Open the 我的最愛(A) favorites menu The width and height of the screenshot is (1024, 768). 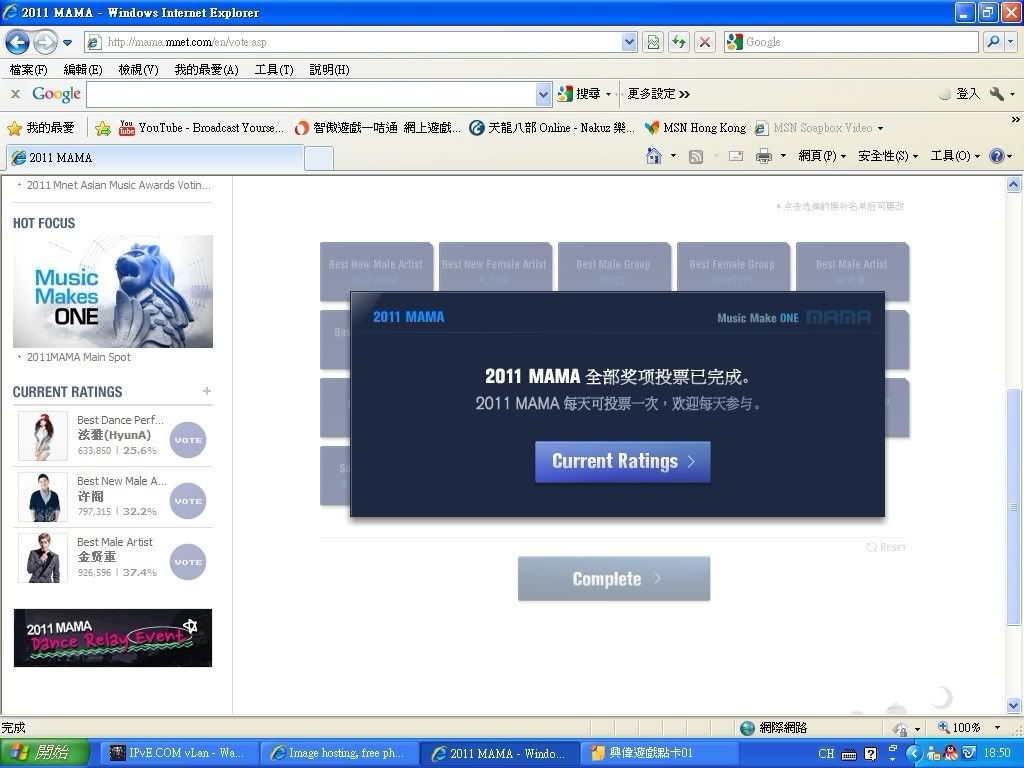(206, 70)
